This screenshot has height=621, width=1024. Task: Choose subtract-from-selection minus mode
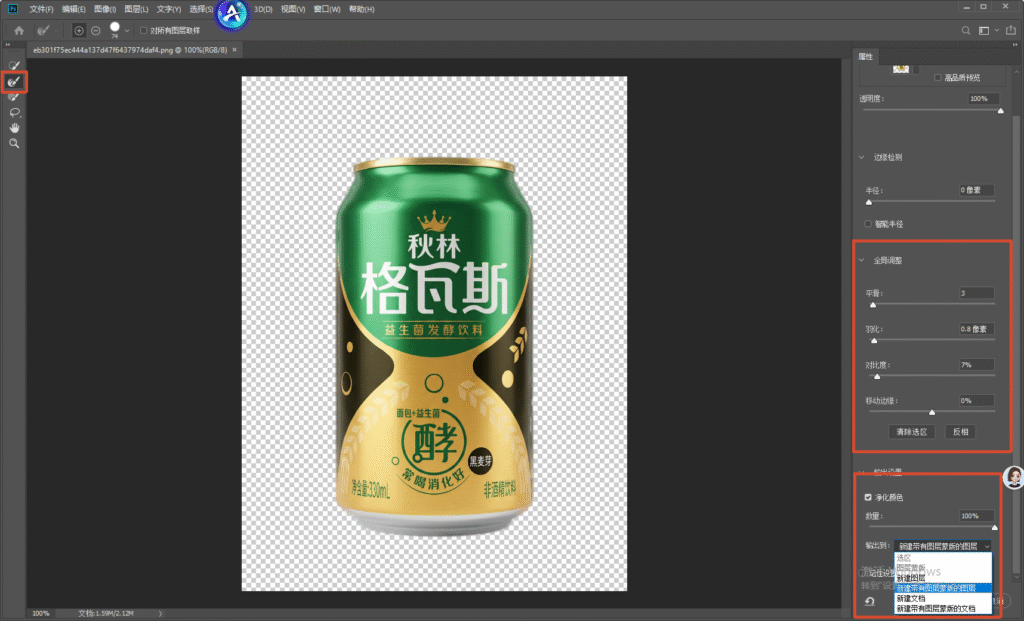tap(96, 30)
